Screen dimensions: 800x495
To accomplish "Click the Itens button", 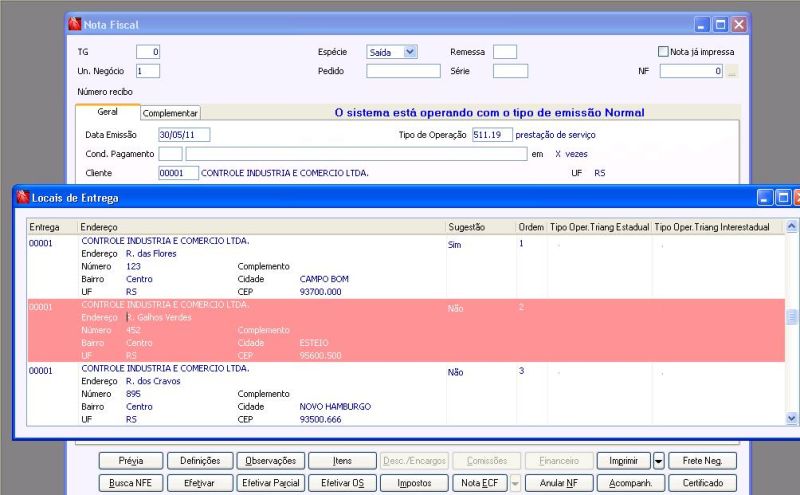I will (342, 461).
